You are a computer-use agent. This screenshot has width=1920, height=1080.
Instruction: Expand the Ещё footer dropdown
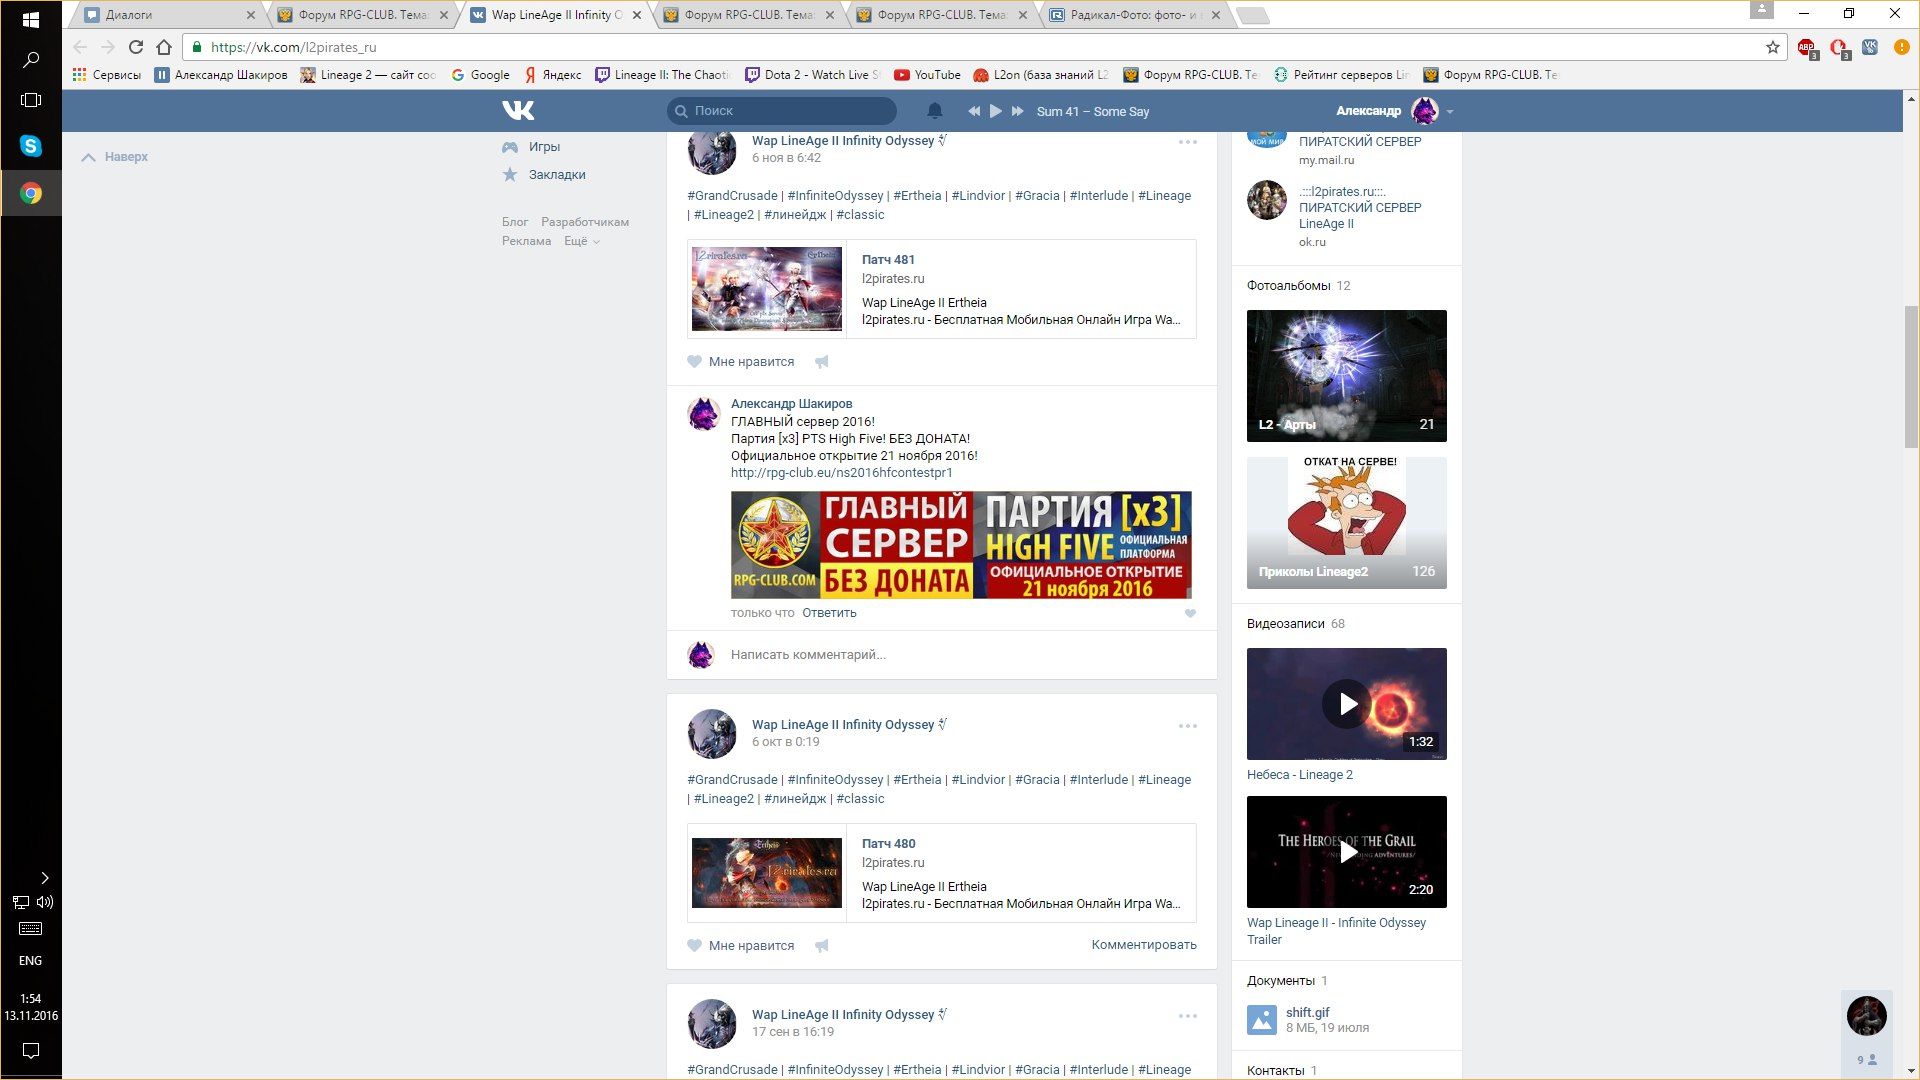point(582,241)
